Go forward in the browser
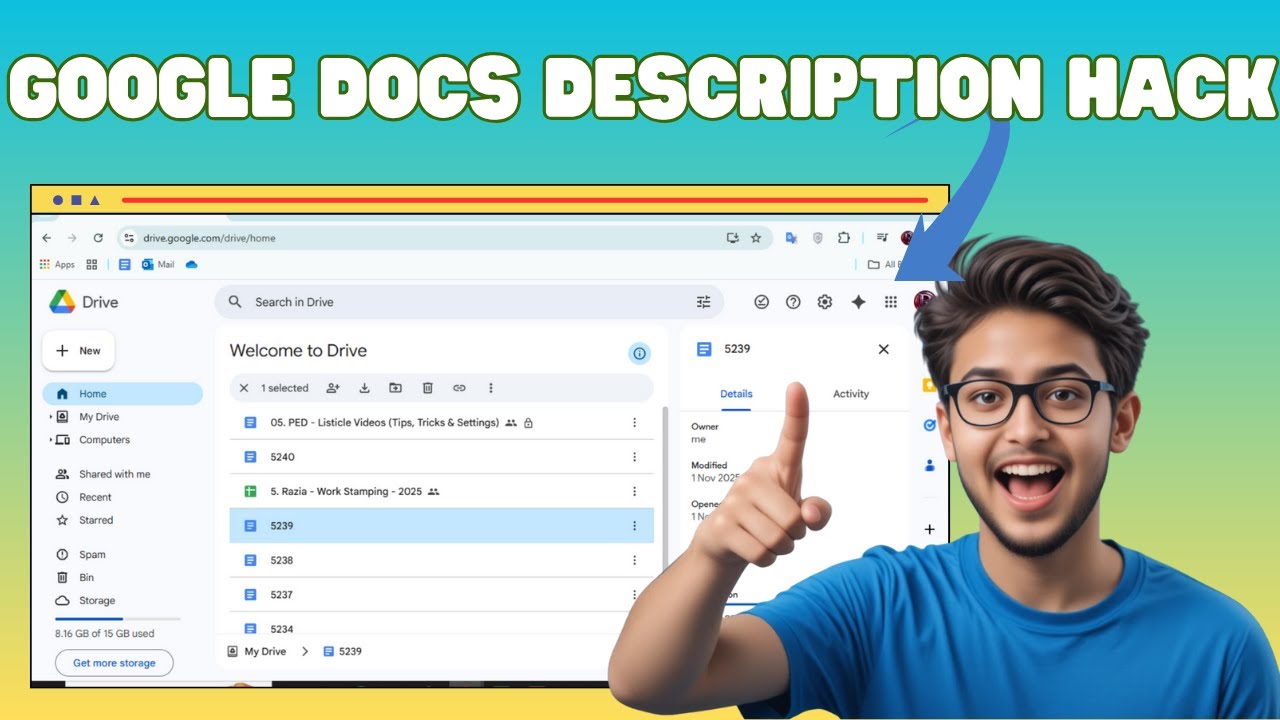The width and height of the screenshot is (1280, 720). 72,238
